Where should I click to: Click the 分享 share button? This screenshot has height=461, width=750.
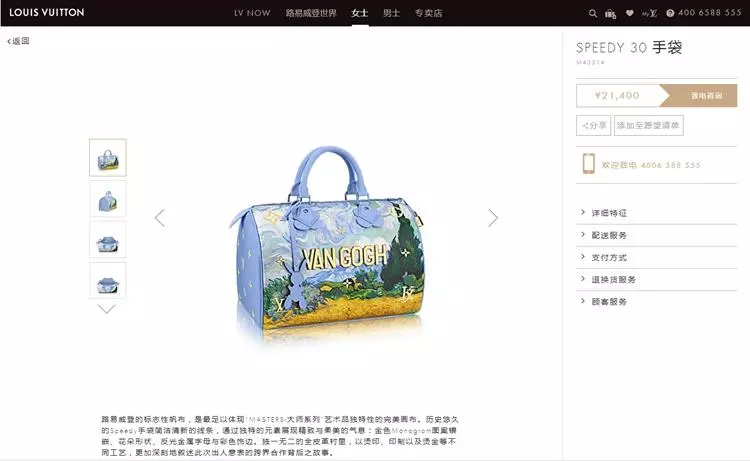(594, 125)
